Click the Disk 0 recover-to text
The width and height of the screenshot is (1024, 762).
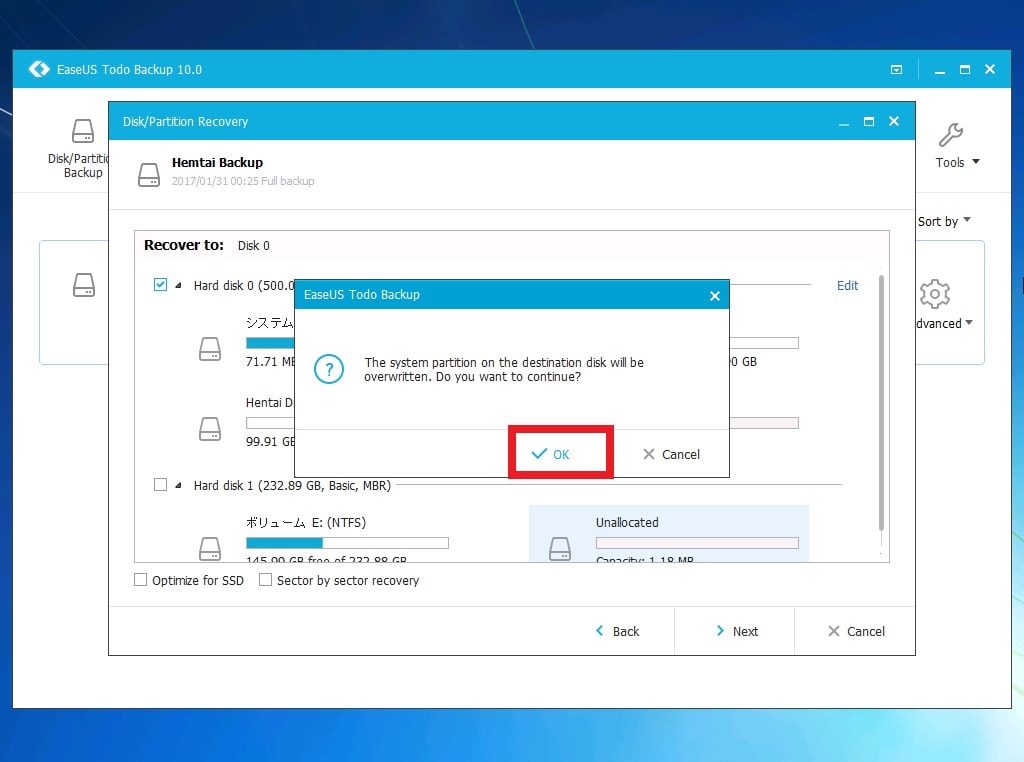click(x=253, y=246)
